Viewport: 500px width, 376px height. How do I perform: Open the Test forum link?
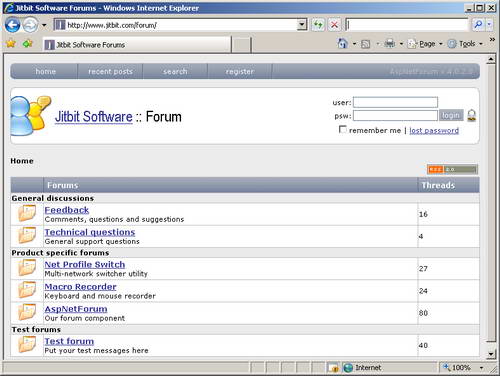coord(69,341)
